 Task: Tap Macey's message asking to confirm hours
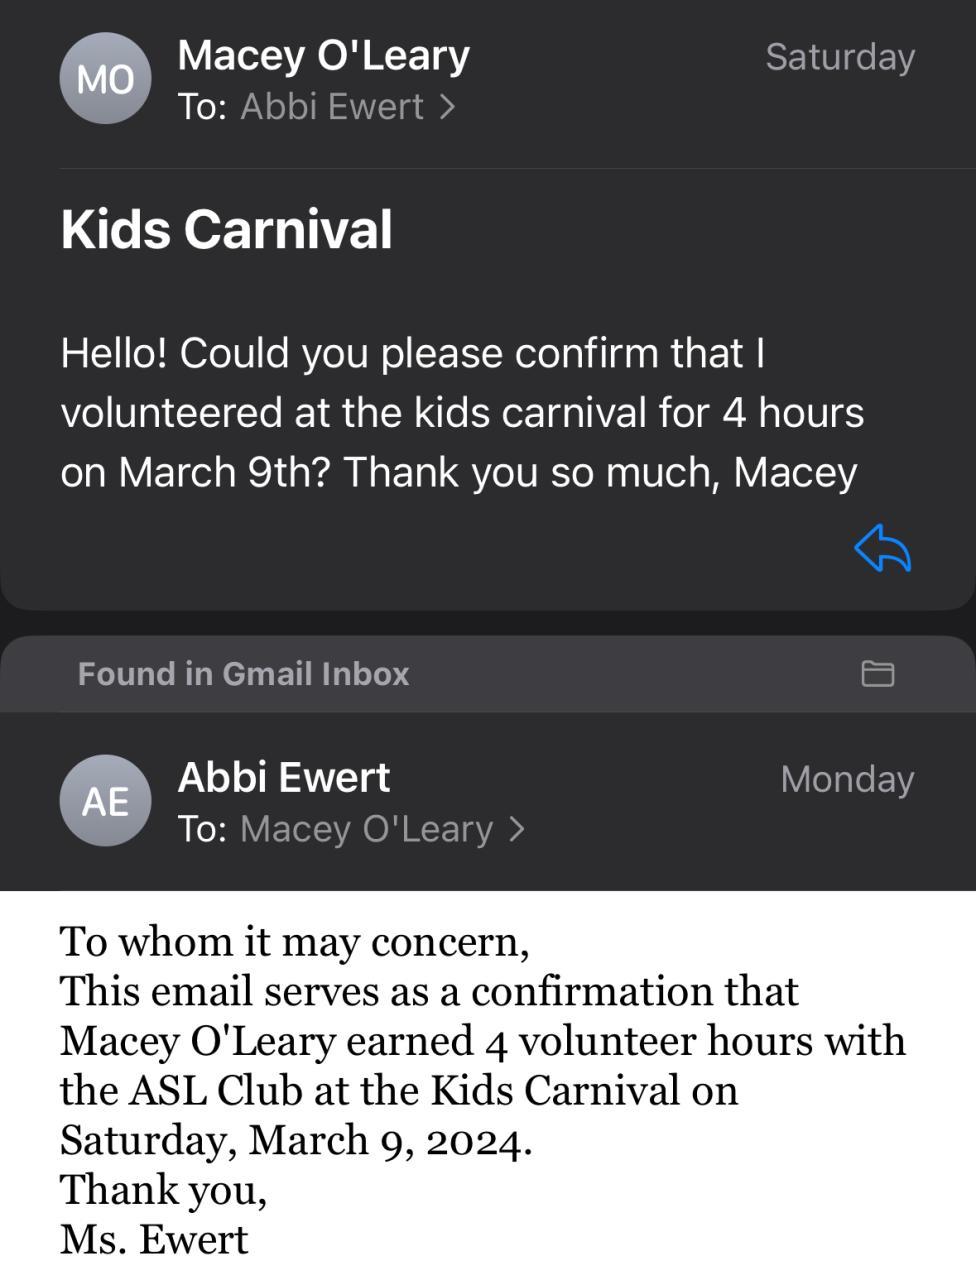pos(460,412)
